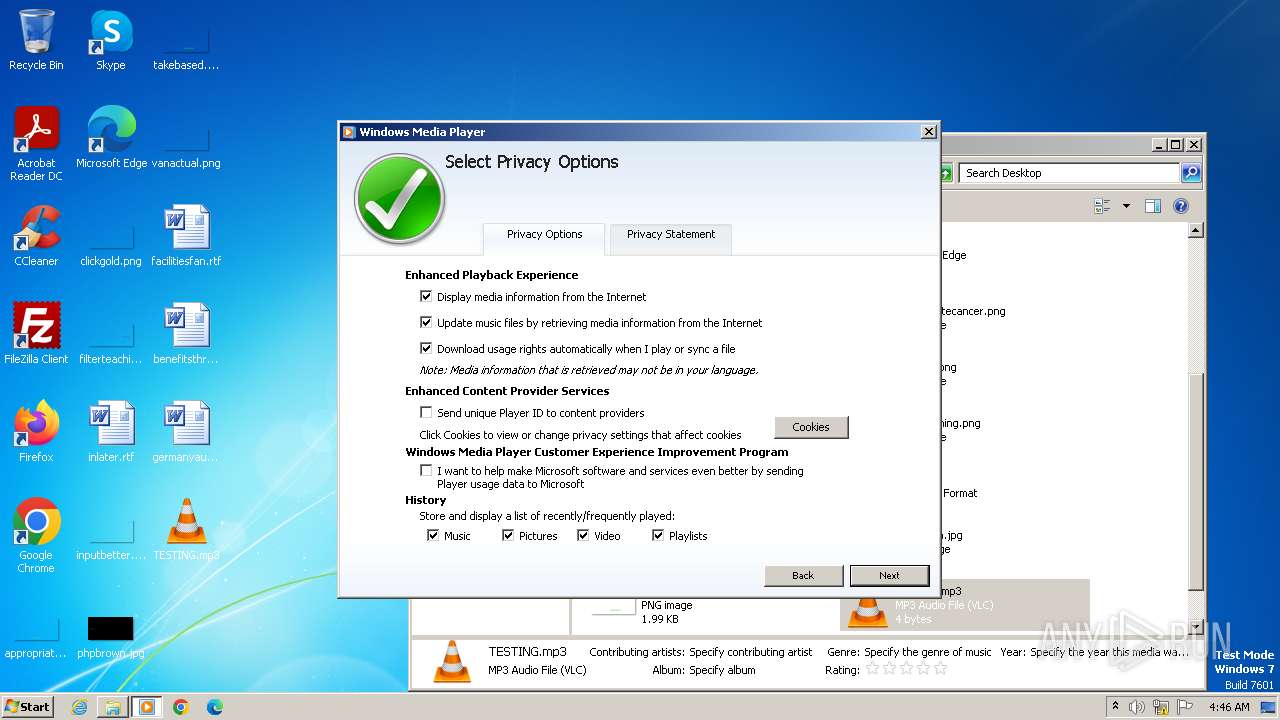
Task: Uncheck Music history checkbox
Action: tap(433, 536)
